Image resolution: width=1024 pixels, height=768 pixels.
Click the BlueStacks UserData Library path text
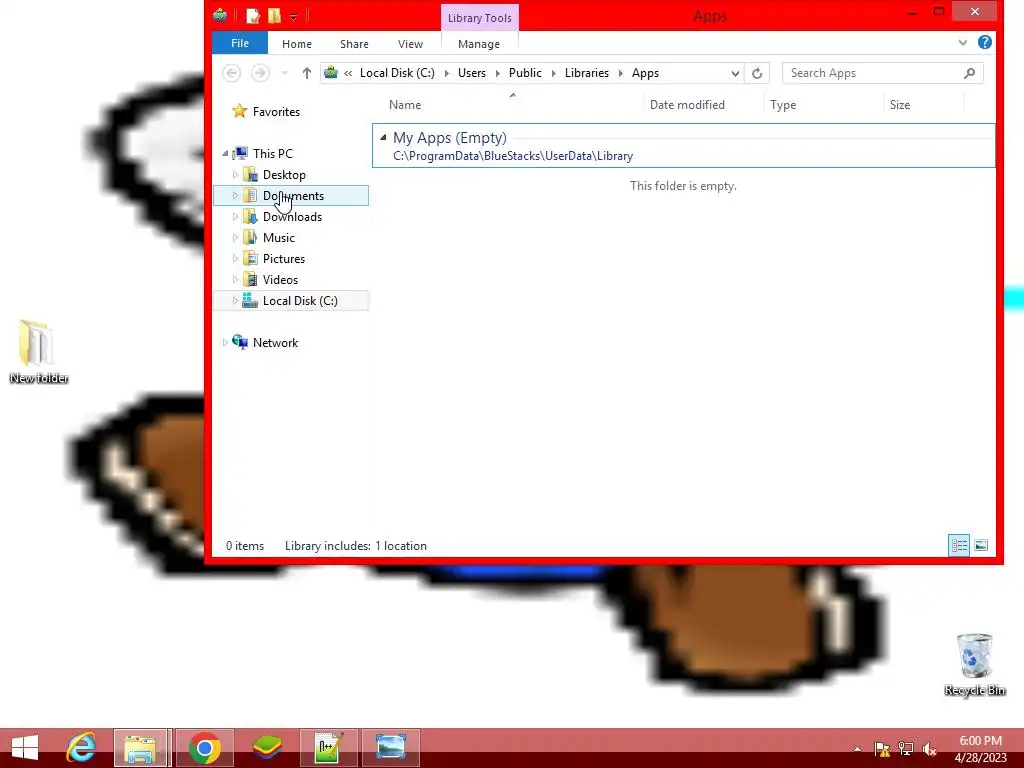point(513,156)
